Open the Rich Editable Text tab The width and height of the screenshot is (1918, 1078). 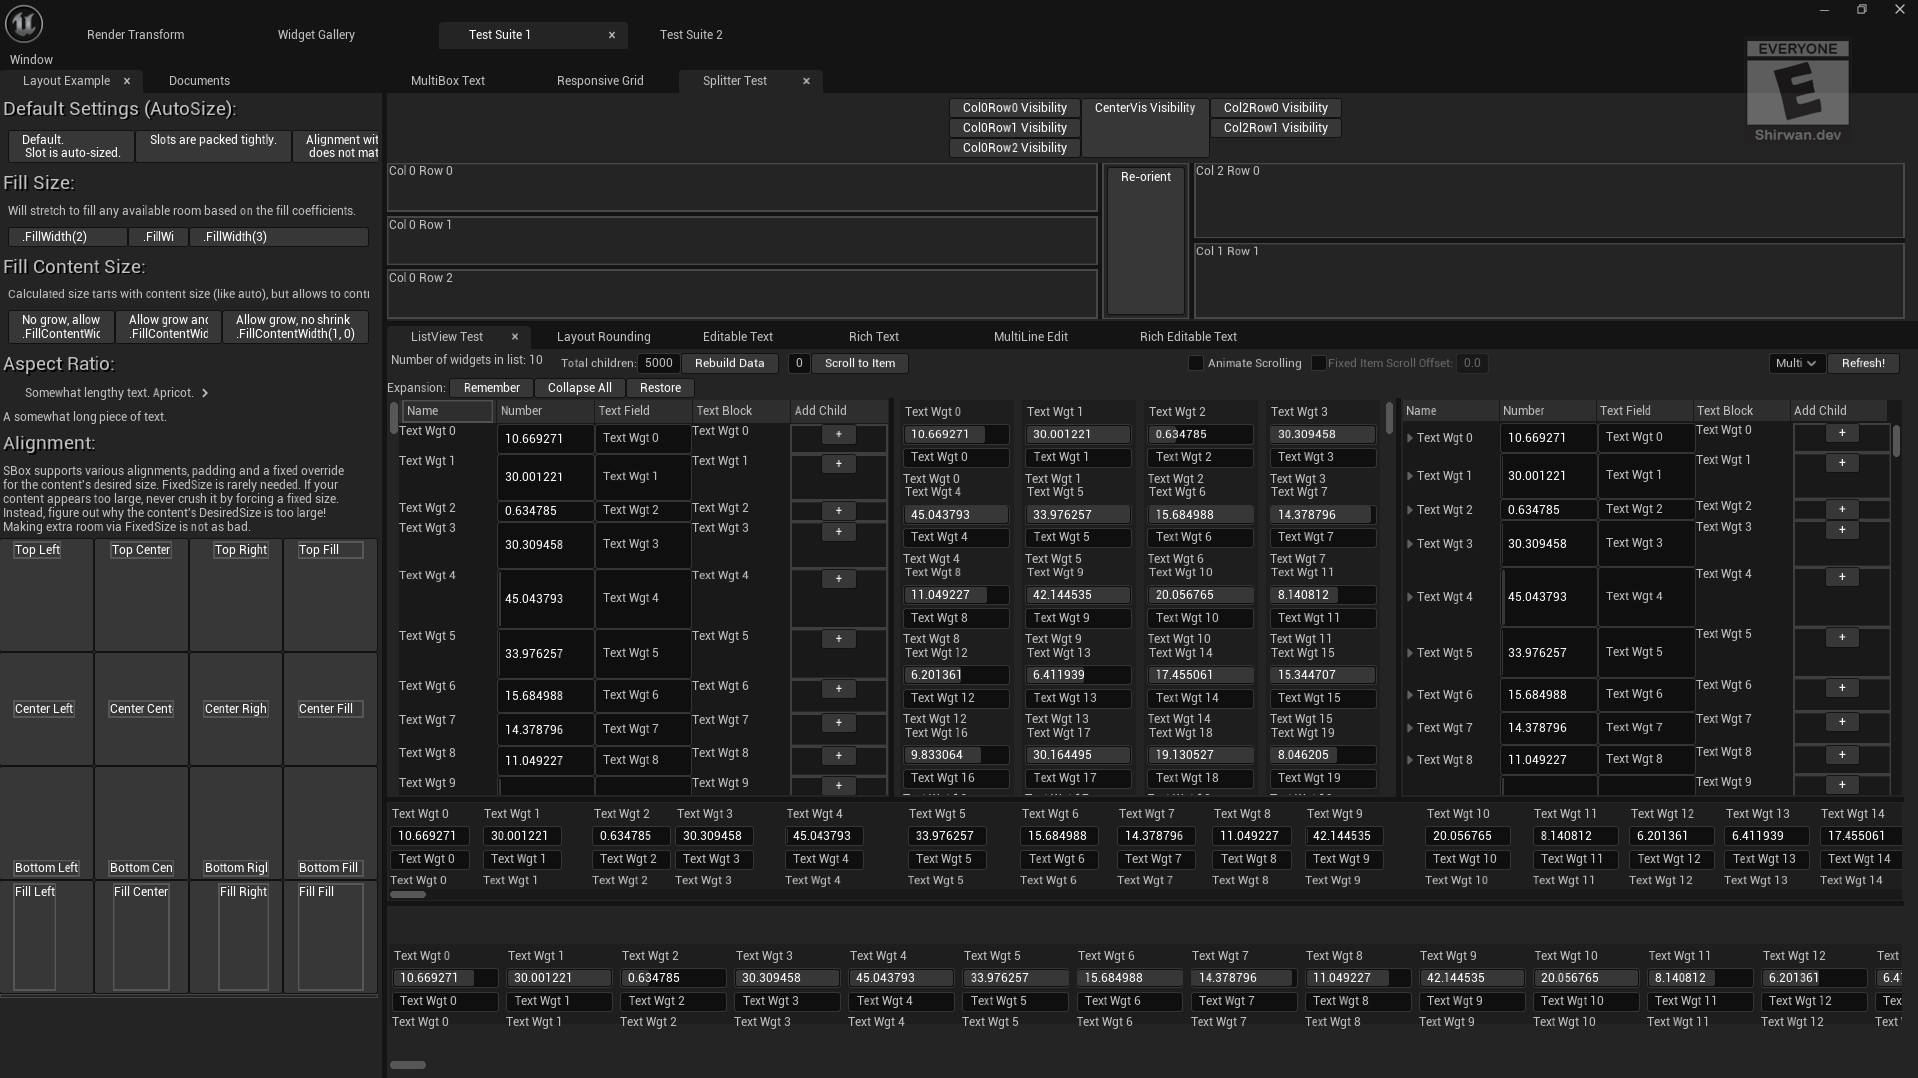point(1188,337)
